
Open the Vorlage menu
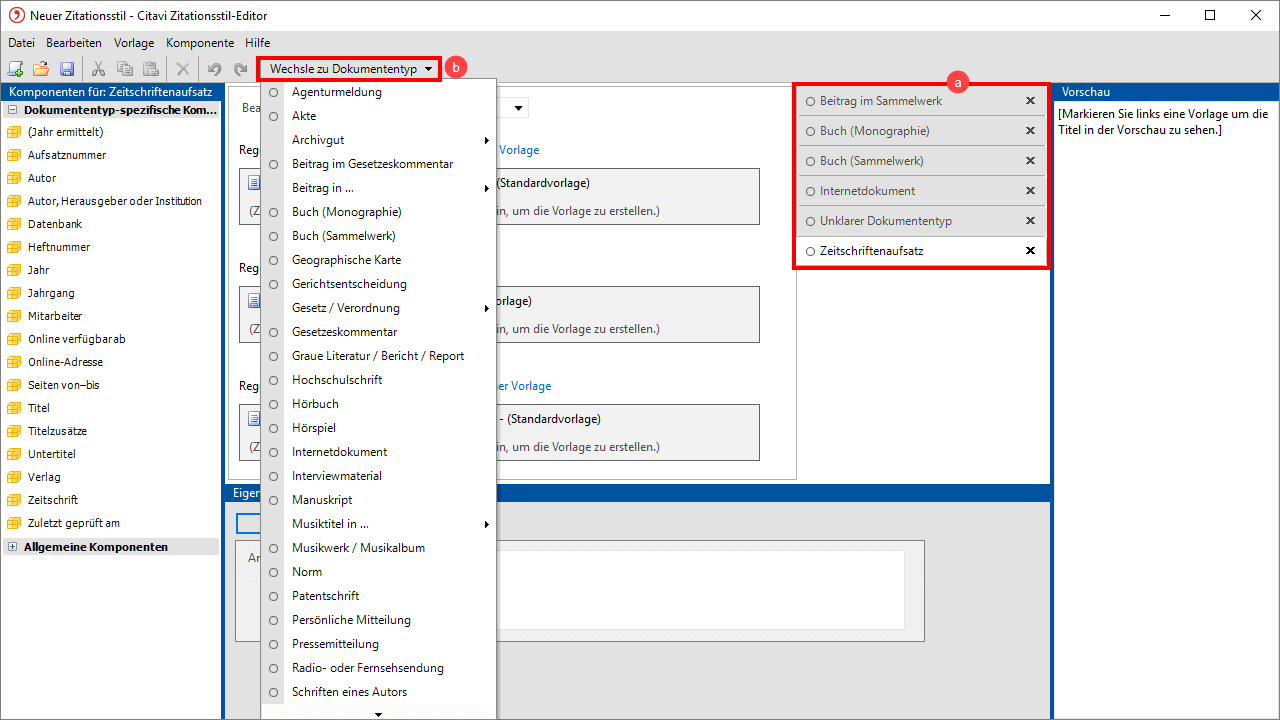134,43
